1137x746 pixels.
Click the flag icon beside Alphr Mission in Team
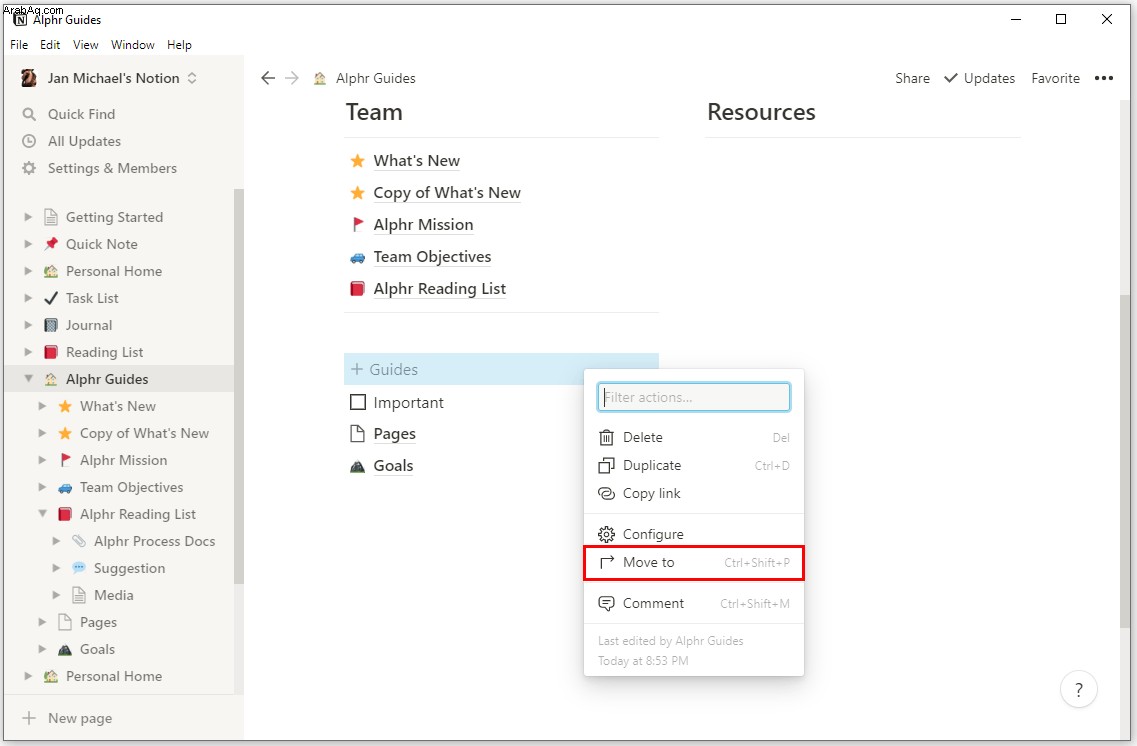pos(357,224)
